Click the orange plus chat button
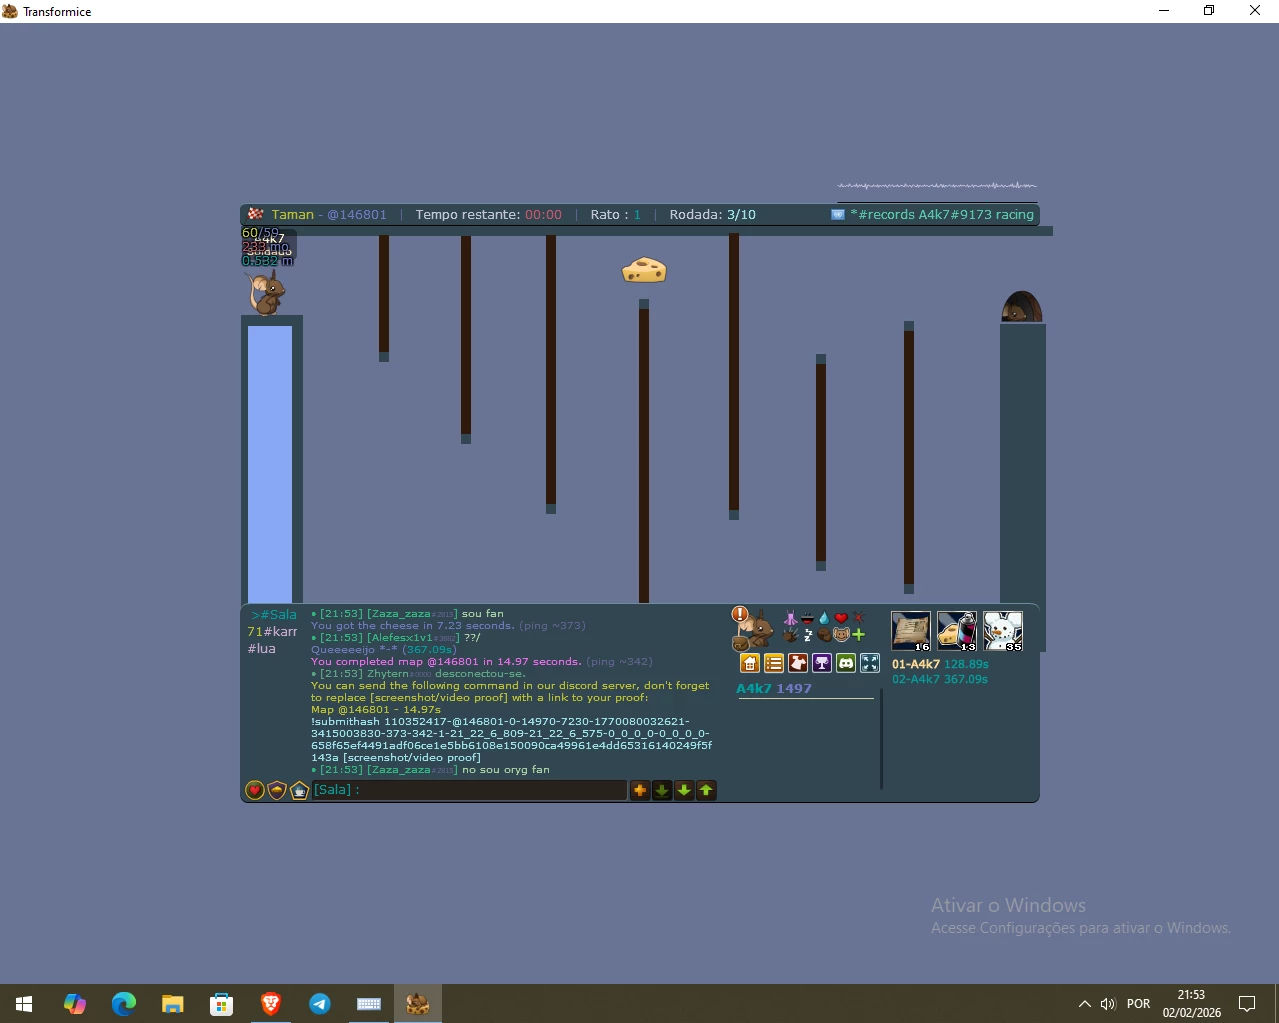The height and width of the screenshot is (1023, 1279). coord(640,790)
